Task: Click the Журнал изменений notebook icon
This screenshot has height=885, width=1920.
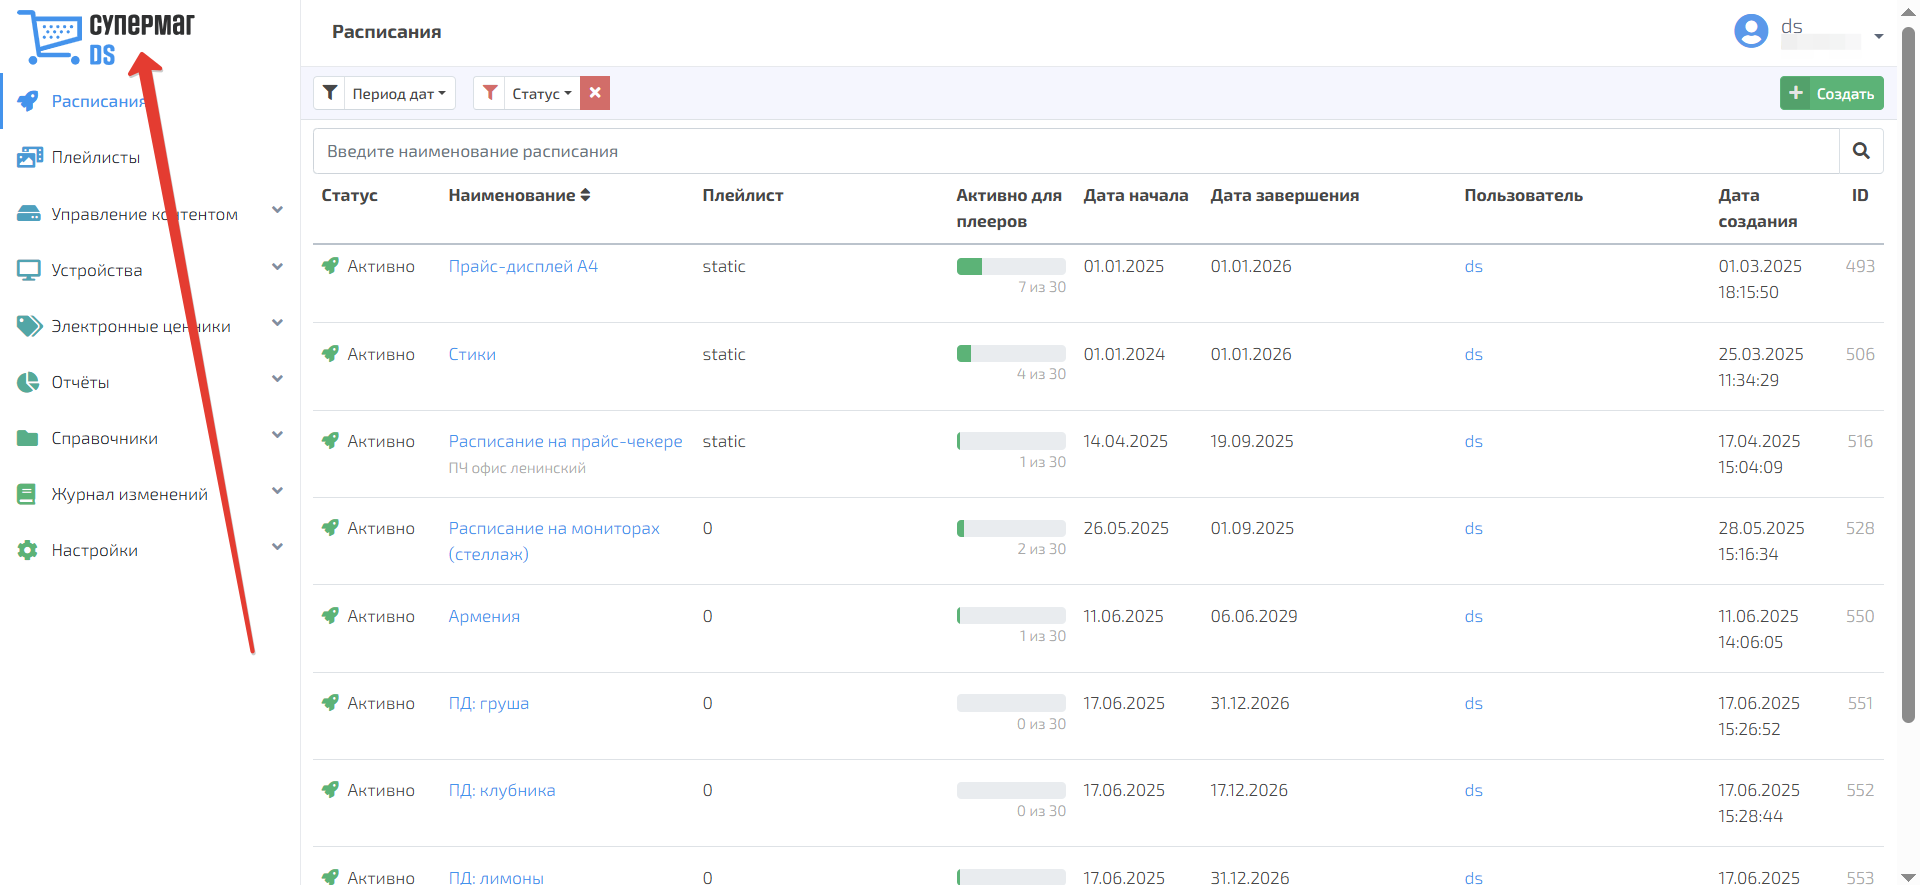Action: coord(27,494)
